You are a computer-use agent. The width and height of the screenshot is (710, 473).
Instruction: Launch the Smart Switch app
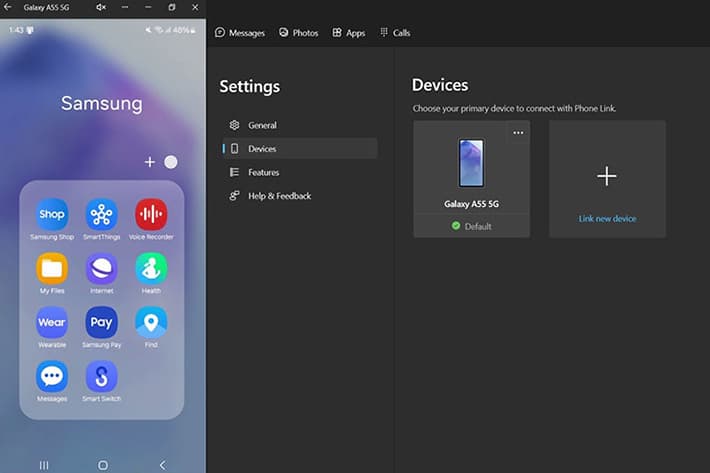101,376
